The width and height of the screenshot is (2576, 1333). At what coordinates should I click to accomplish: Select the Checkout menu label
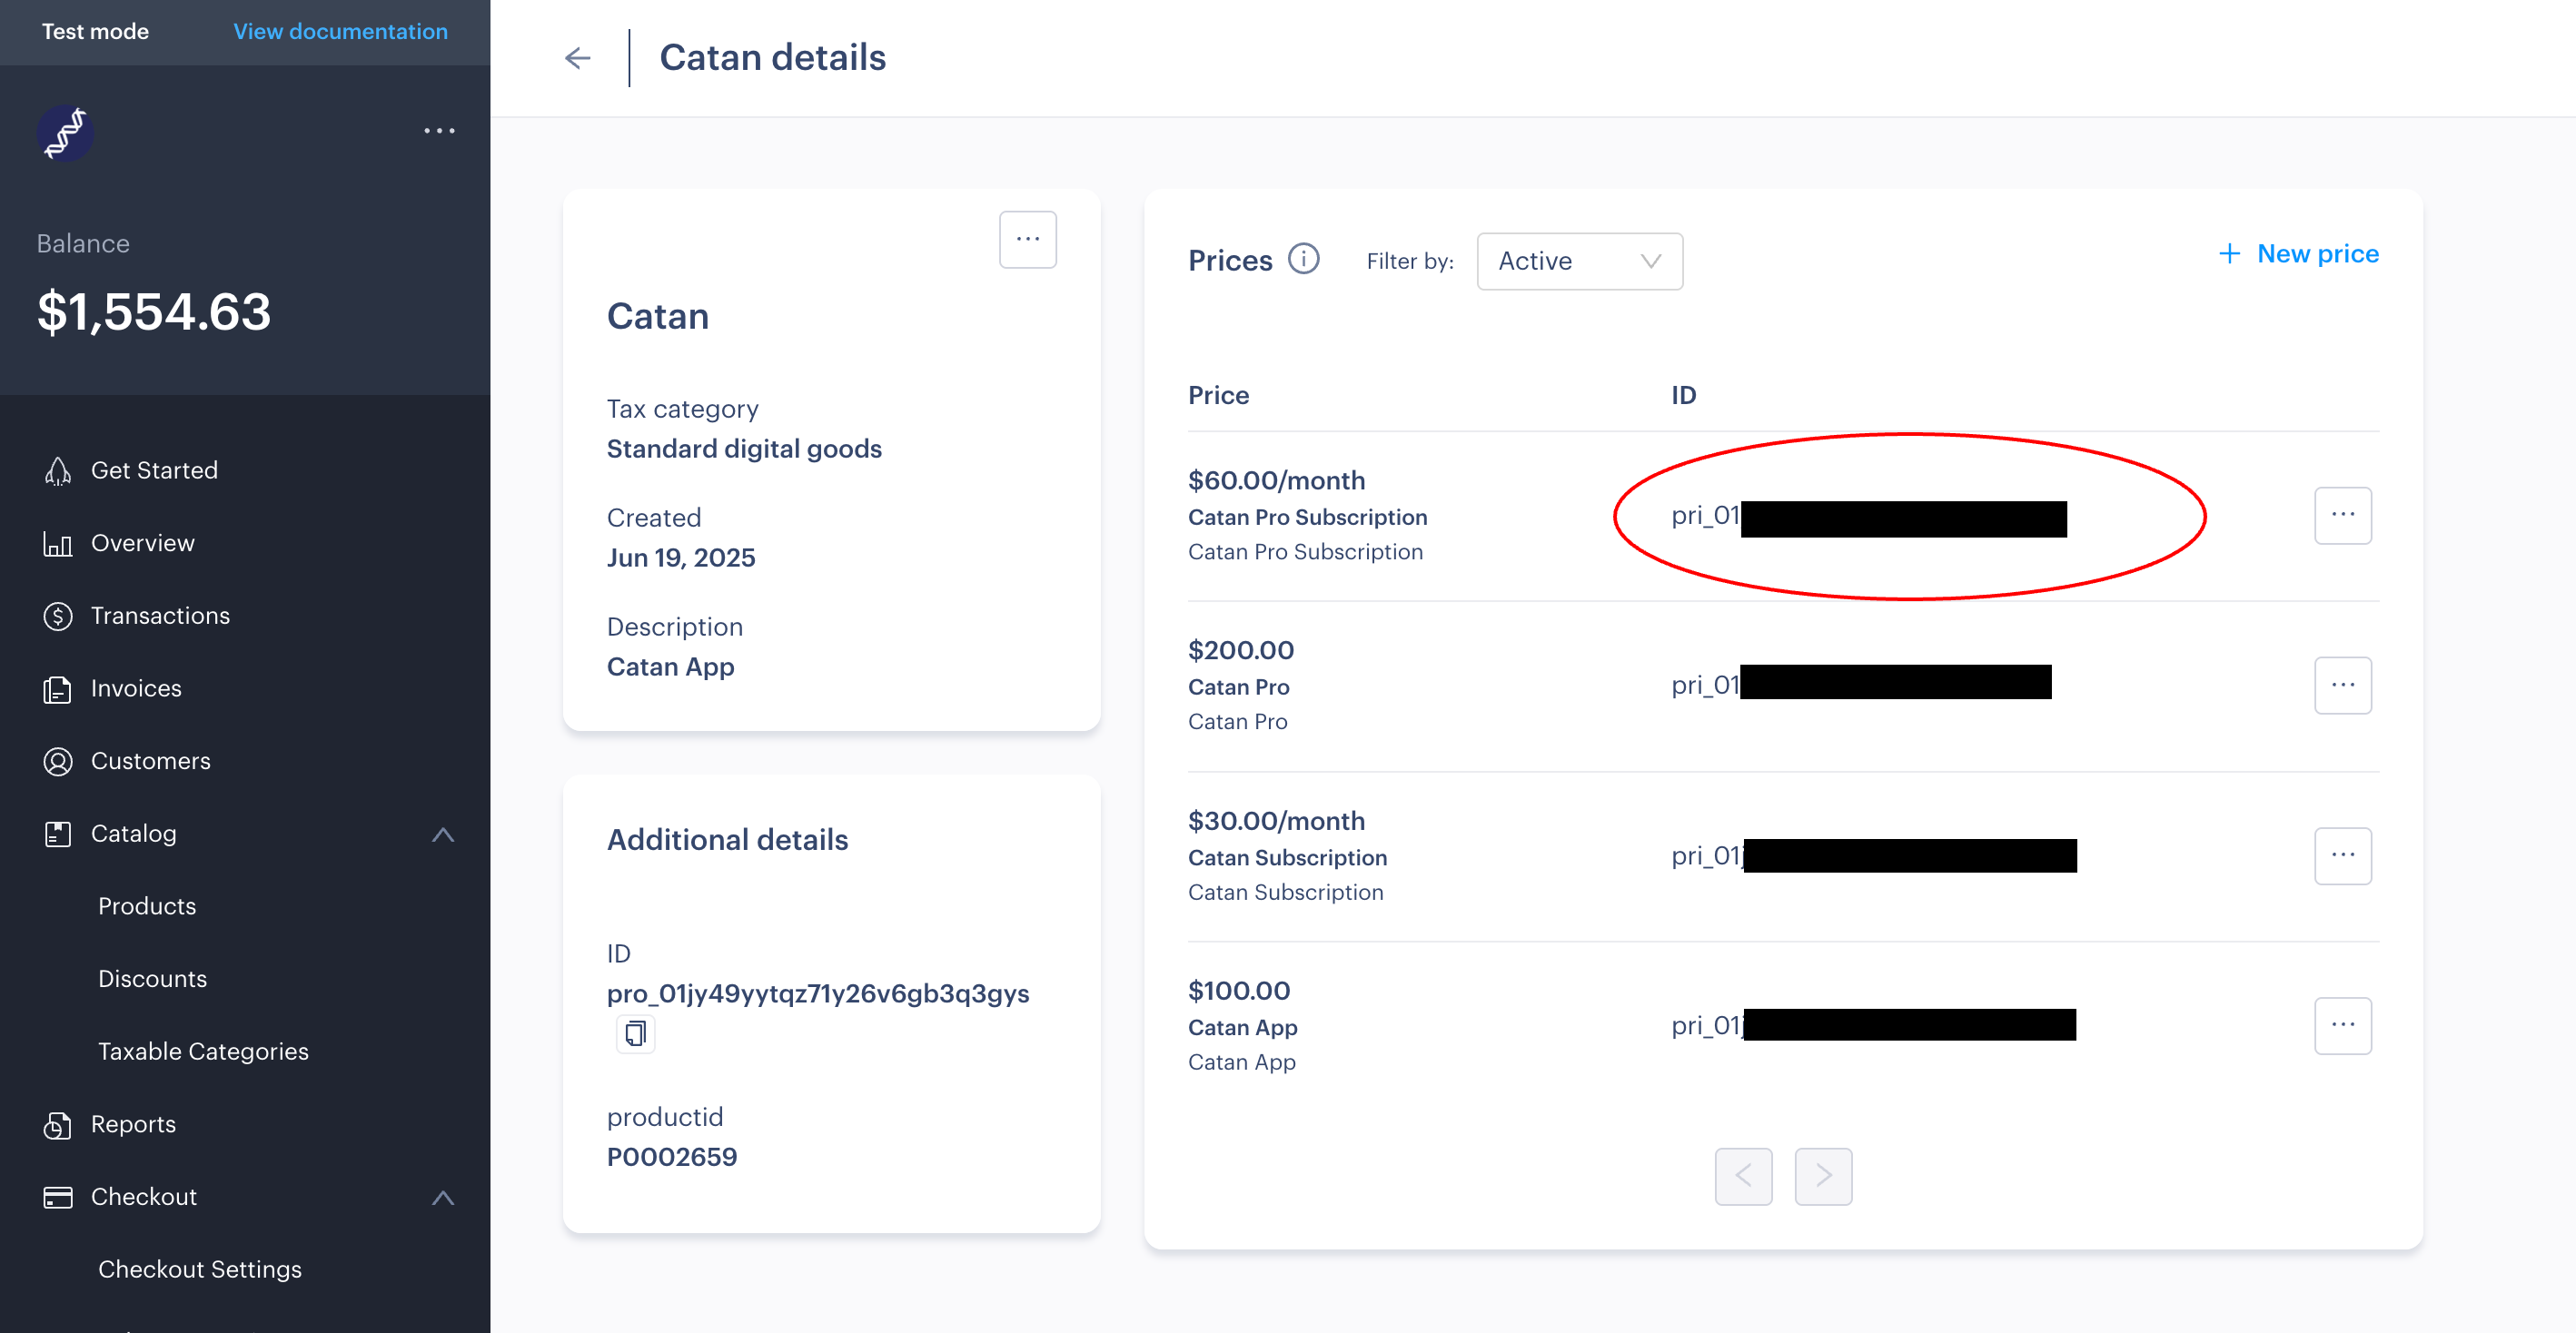144,1197
